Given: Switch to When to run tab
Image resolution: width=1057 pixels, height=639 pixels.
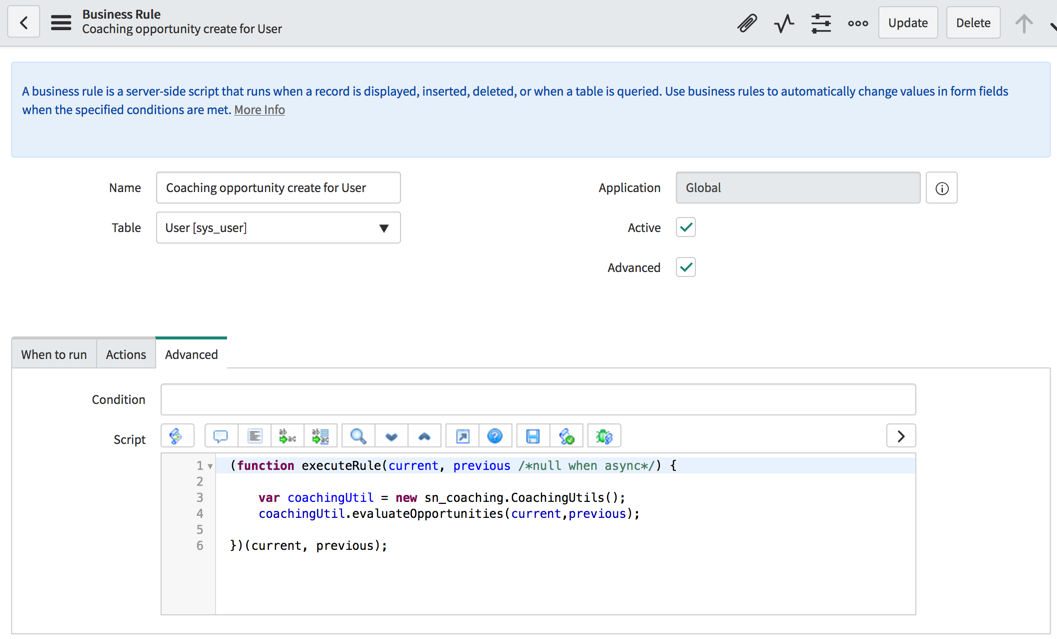Looking at the screenshot, I should (54, 355).
